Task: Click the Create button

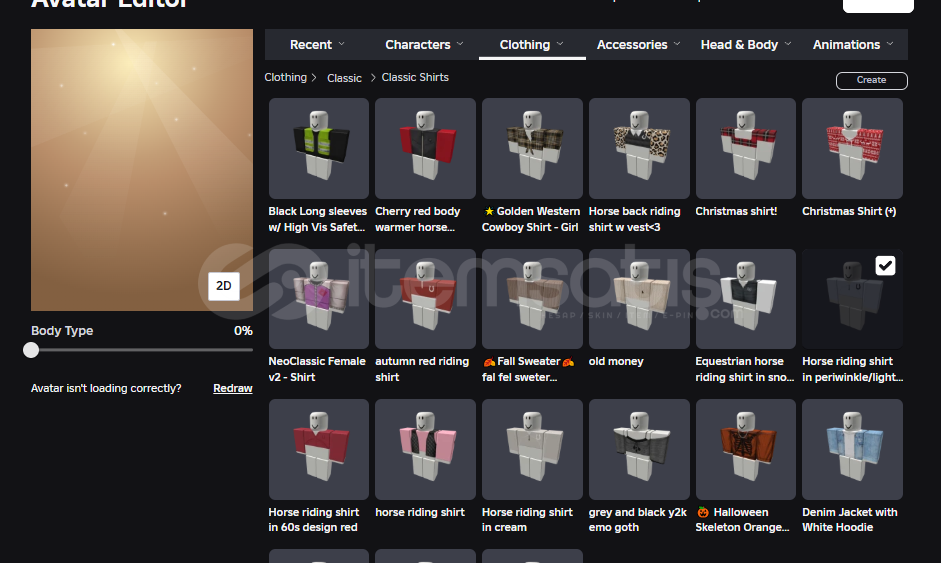Action: 871,80
